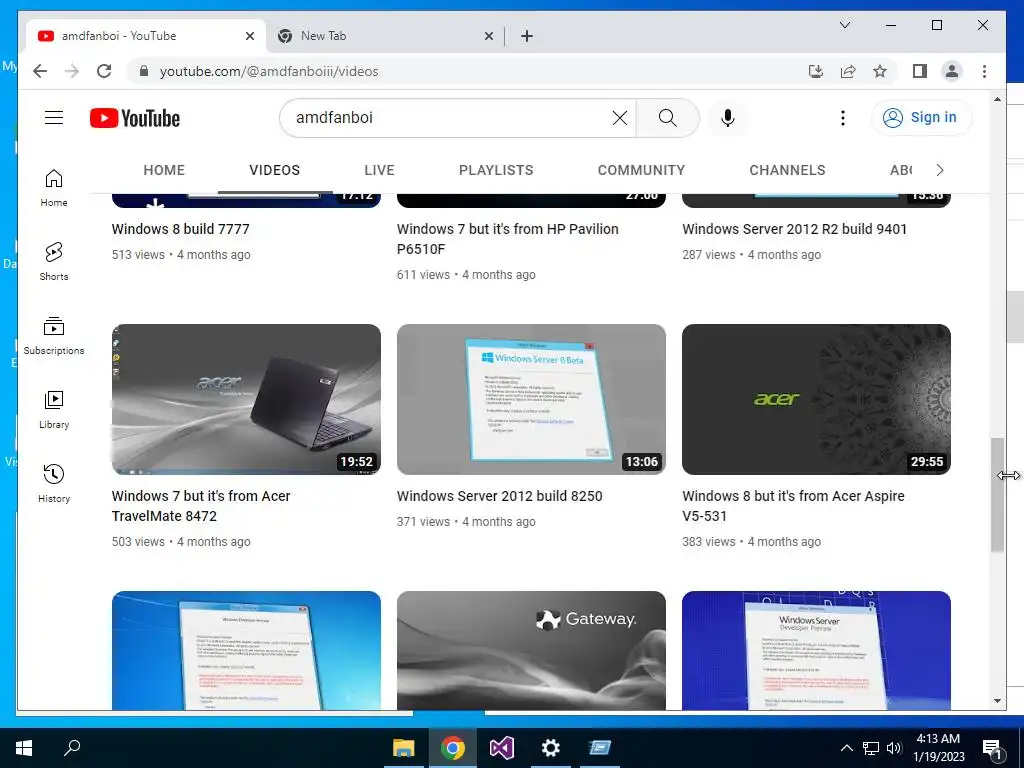Click the scrollbar up arrow
Image resolution: width=1024 pixels, height=768 pixels.
(997, 99)
